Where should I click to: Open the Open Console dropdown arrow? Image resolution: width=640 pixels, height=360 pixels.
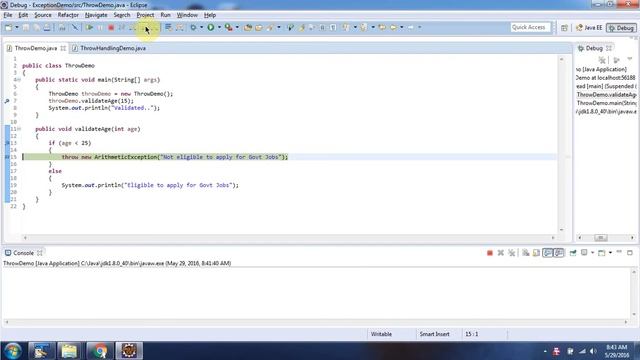click(610, 253)
